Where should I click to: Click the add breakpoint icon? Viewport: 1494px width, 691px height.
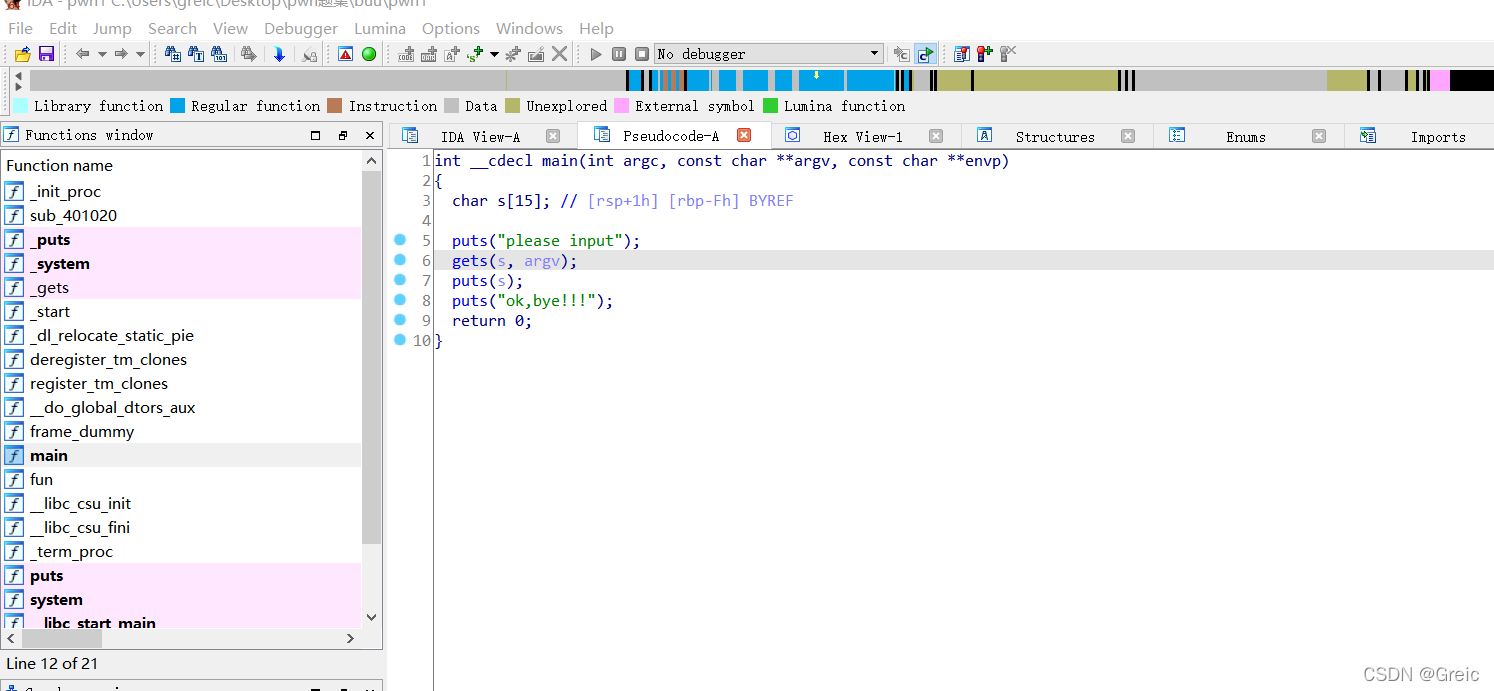pyautogui.click(x=984, y=54)
